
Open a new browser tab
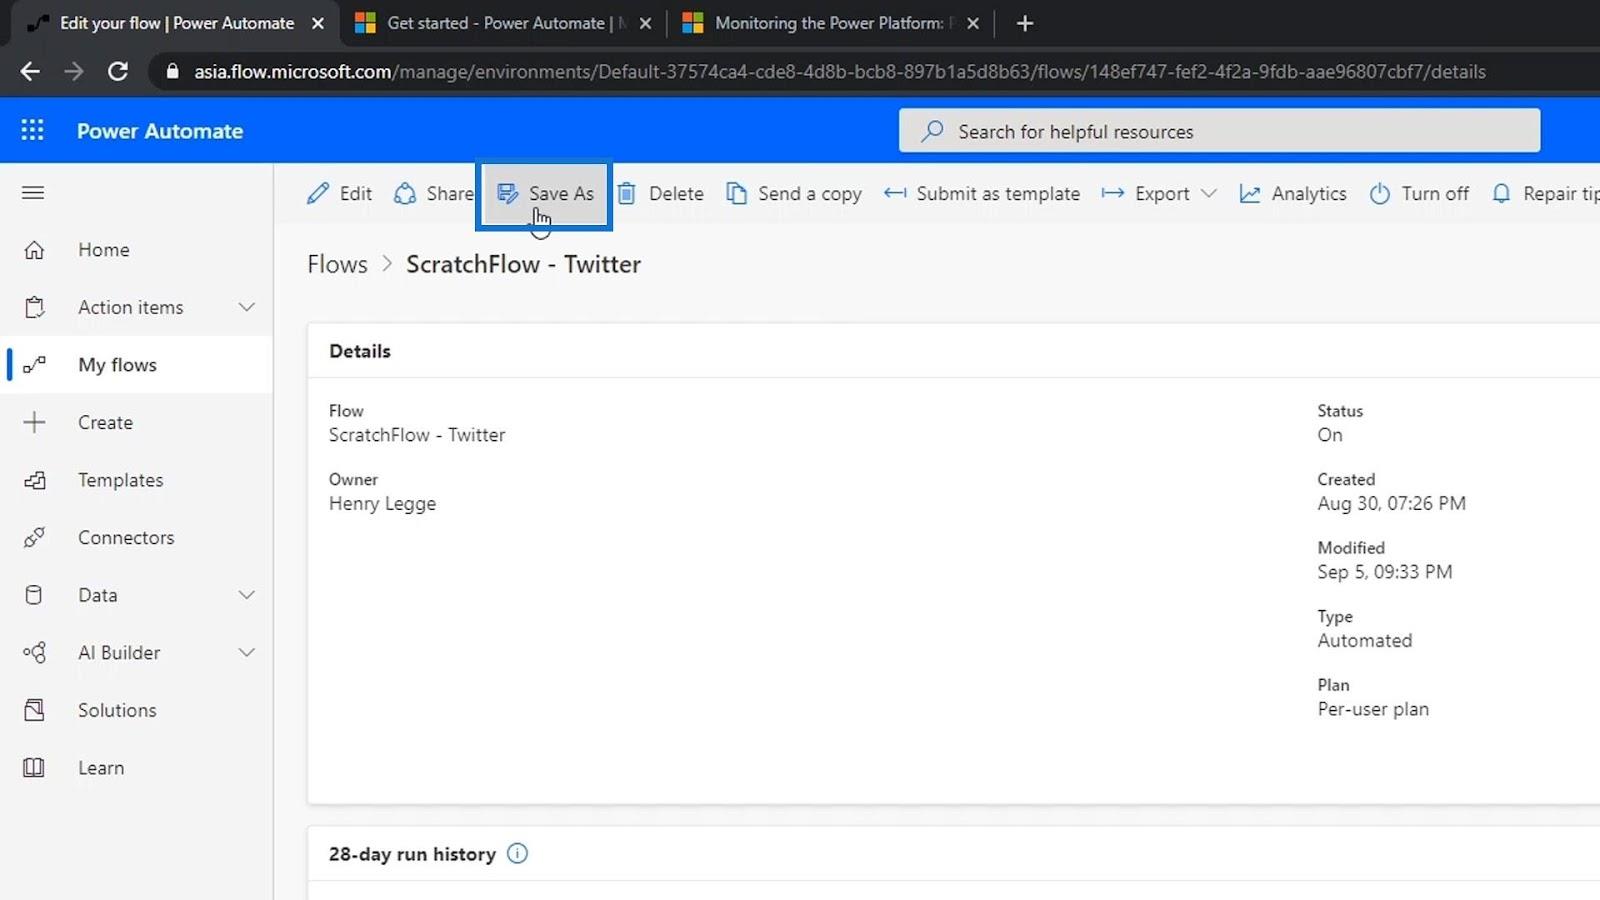1025,23
